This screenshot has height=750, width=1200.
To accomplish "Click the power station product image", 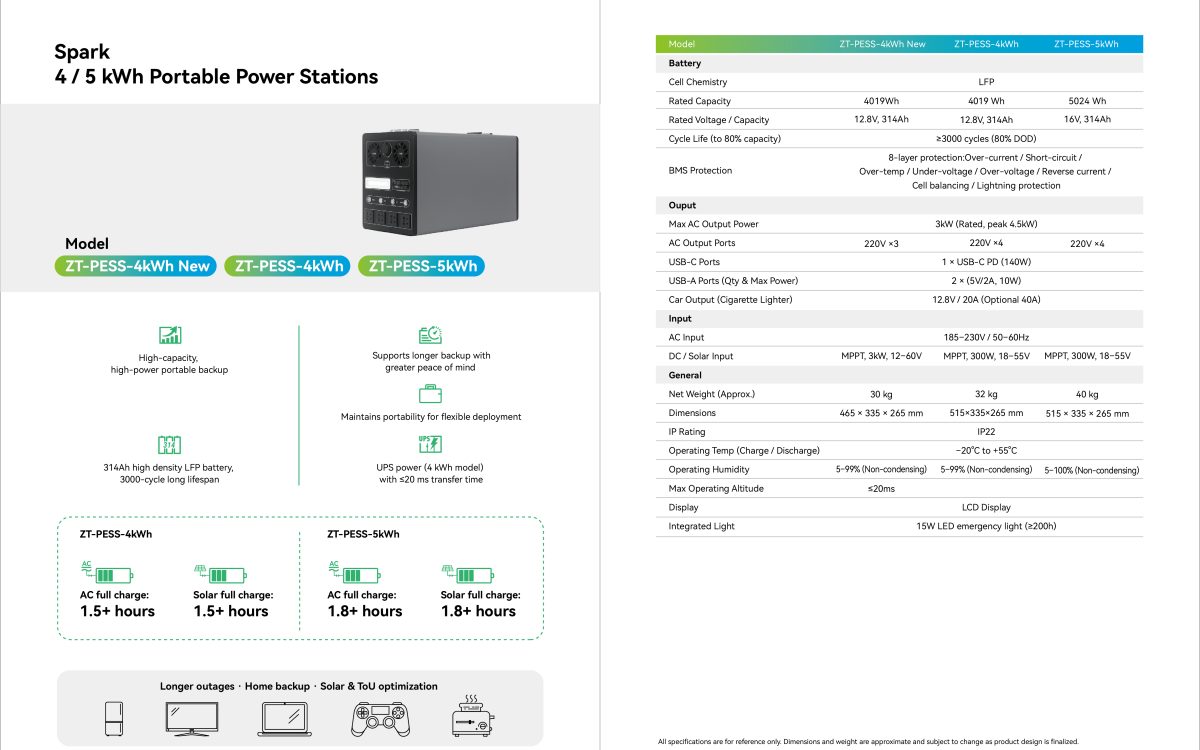I will [x=438, y=181].
